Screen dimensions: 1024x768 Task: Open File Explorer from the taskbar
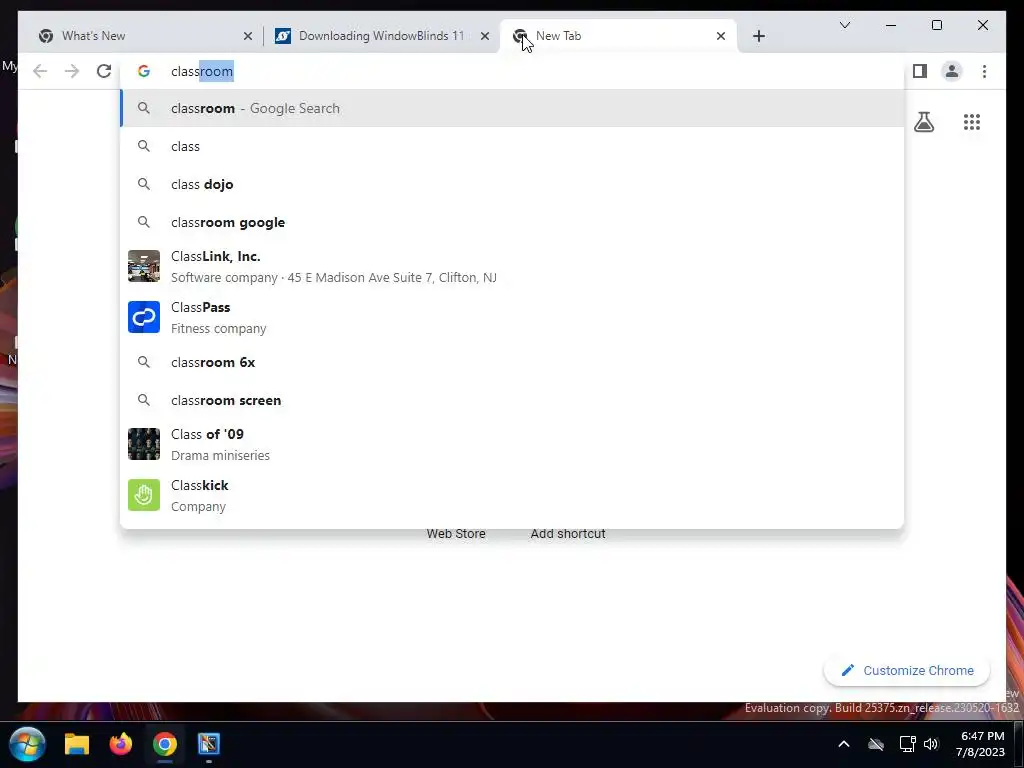(x=76, y=744)
